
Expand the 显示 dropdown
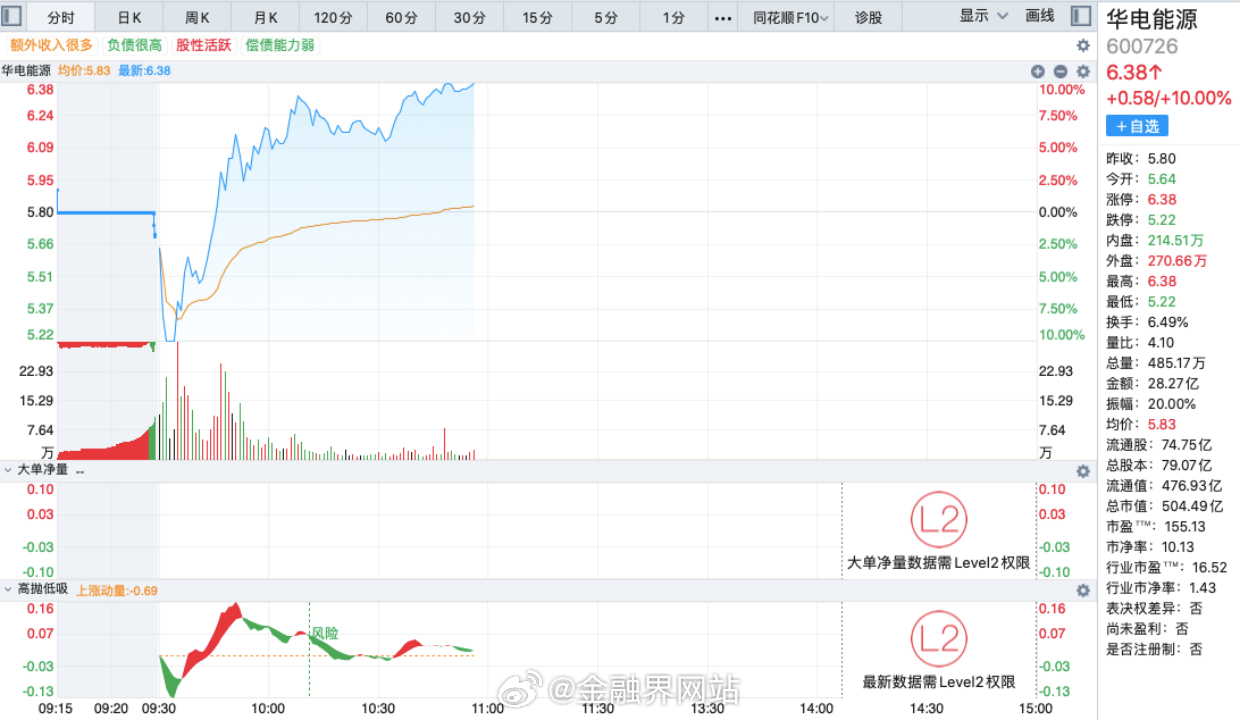[x=984, y=16]
